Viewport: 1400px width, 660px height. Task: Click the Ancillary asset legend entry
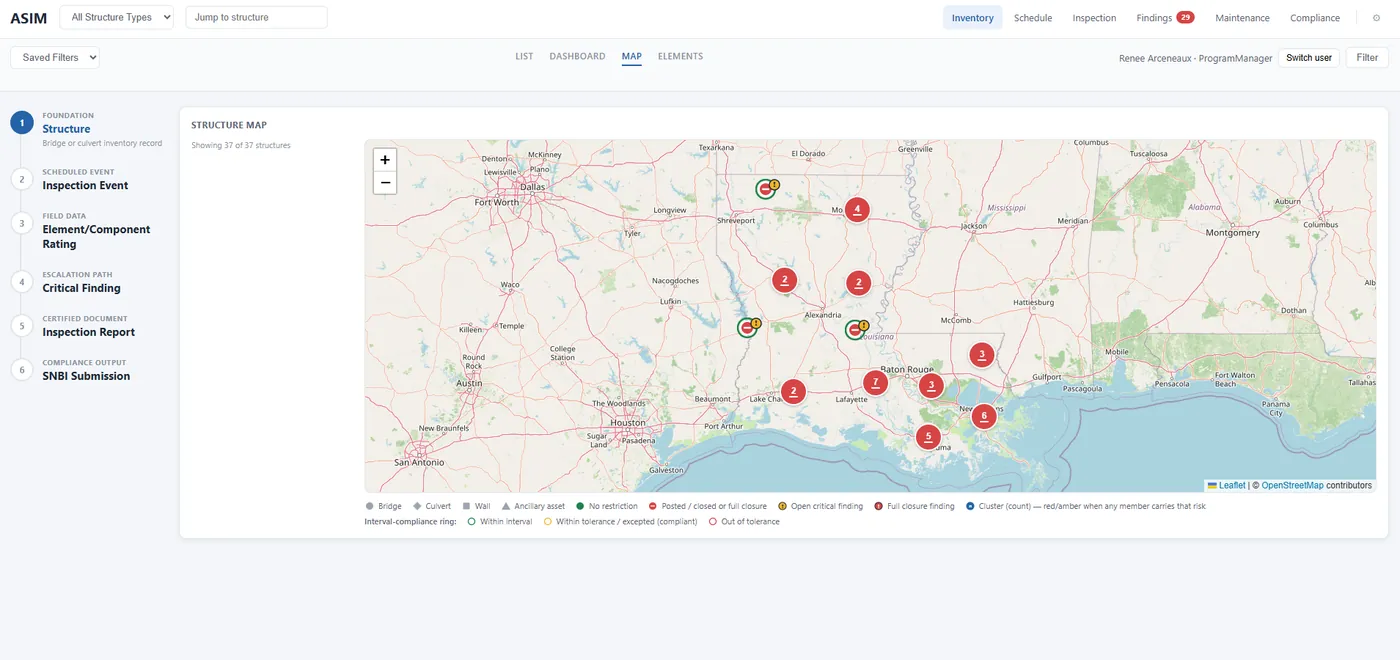point(534,506)
